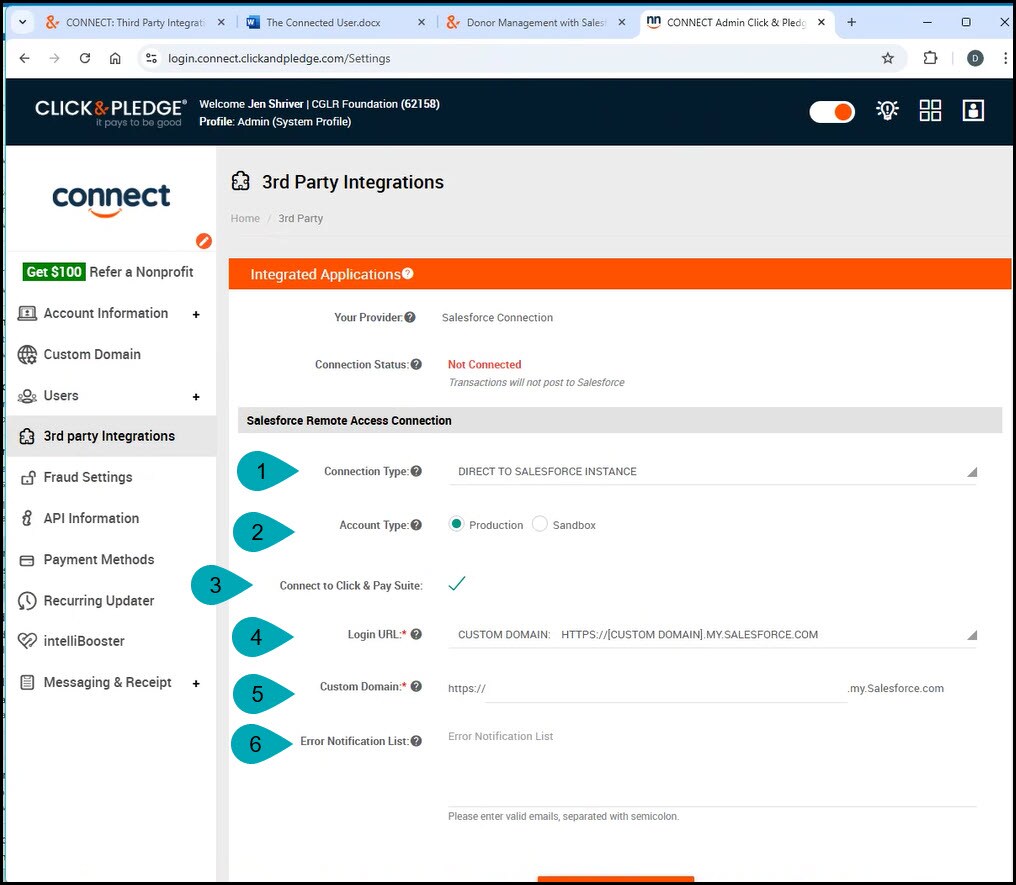
Task: Close The Connected User.docx tab
Action: [421, 22]
